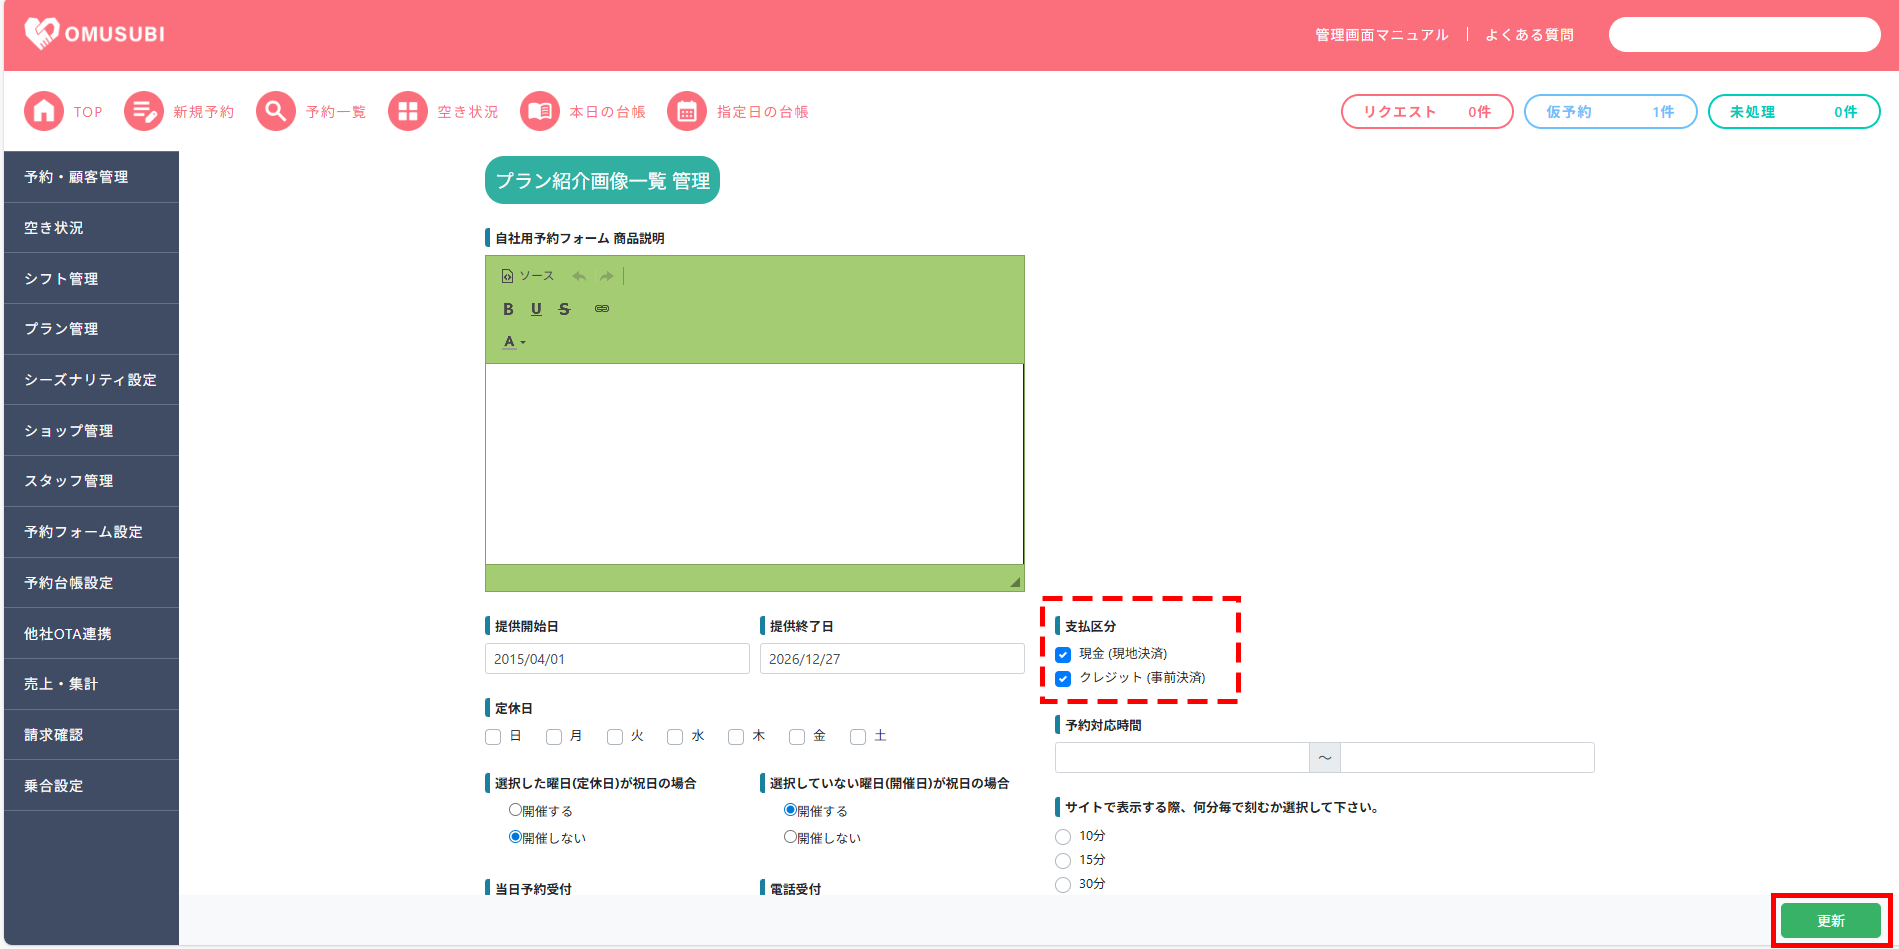Click the 予約一覧 search icon
This screenshot has height=949, width=1899.
click(x=276, y=112)
